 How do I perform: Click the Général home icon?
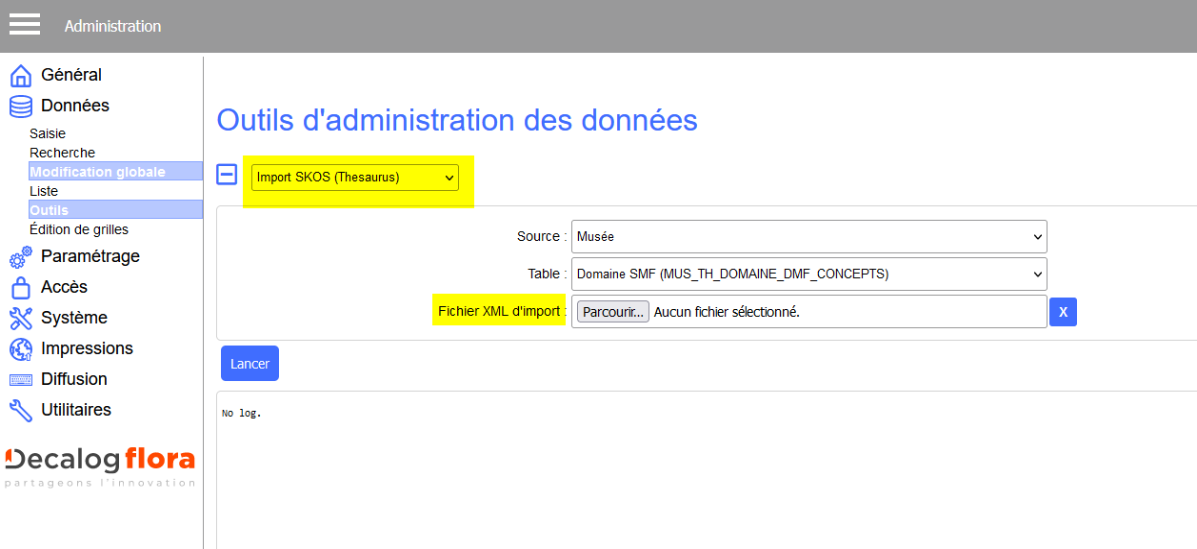pyautogui.click(x=21, y=76)
